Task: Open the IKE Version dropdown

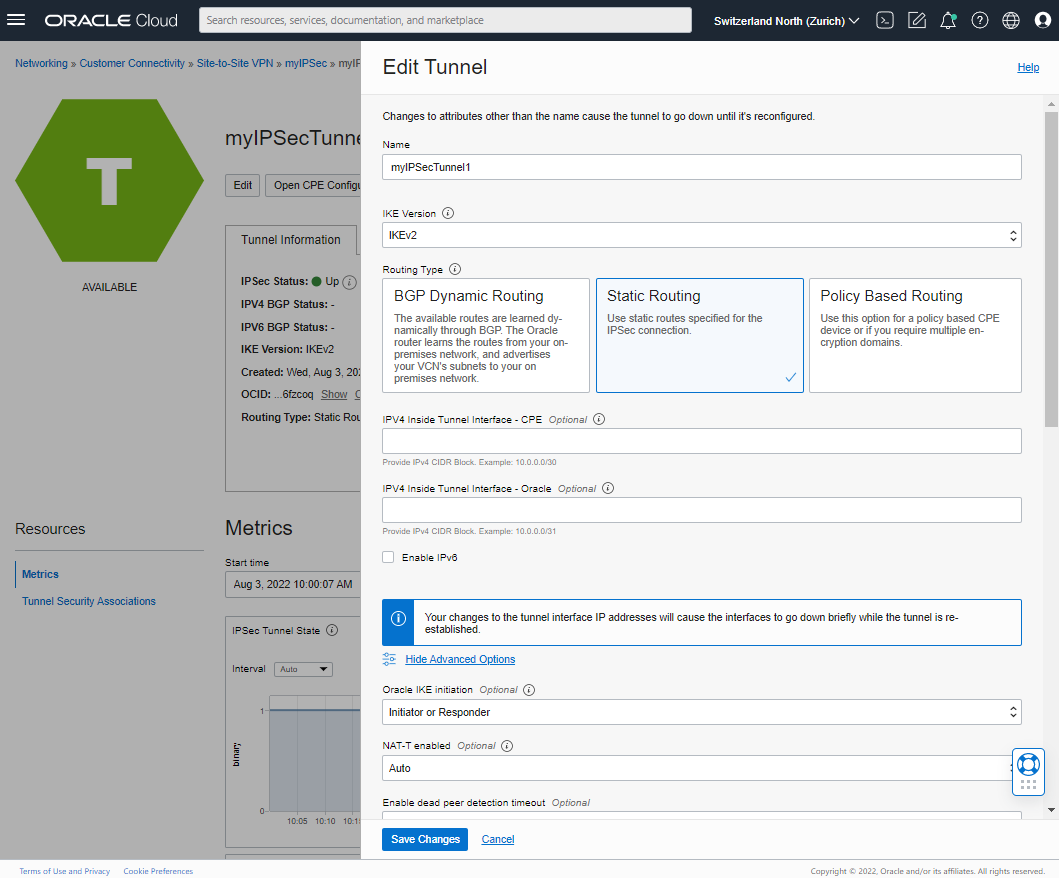Action: 701,235
